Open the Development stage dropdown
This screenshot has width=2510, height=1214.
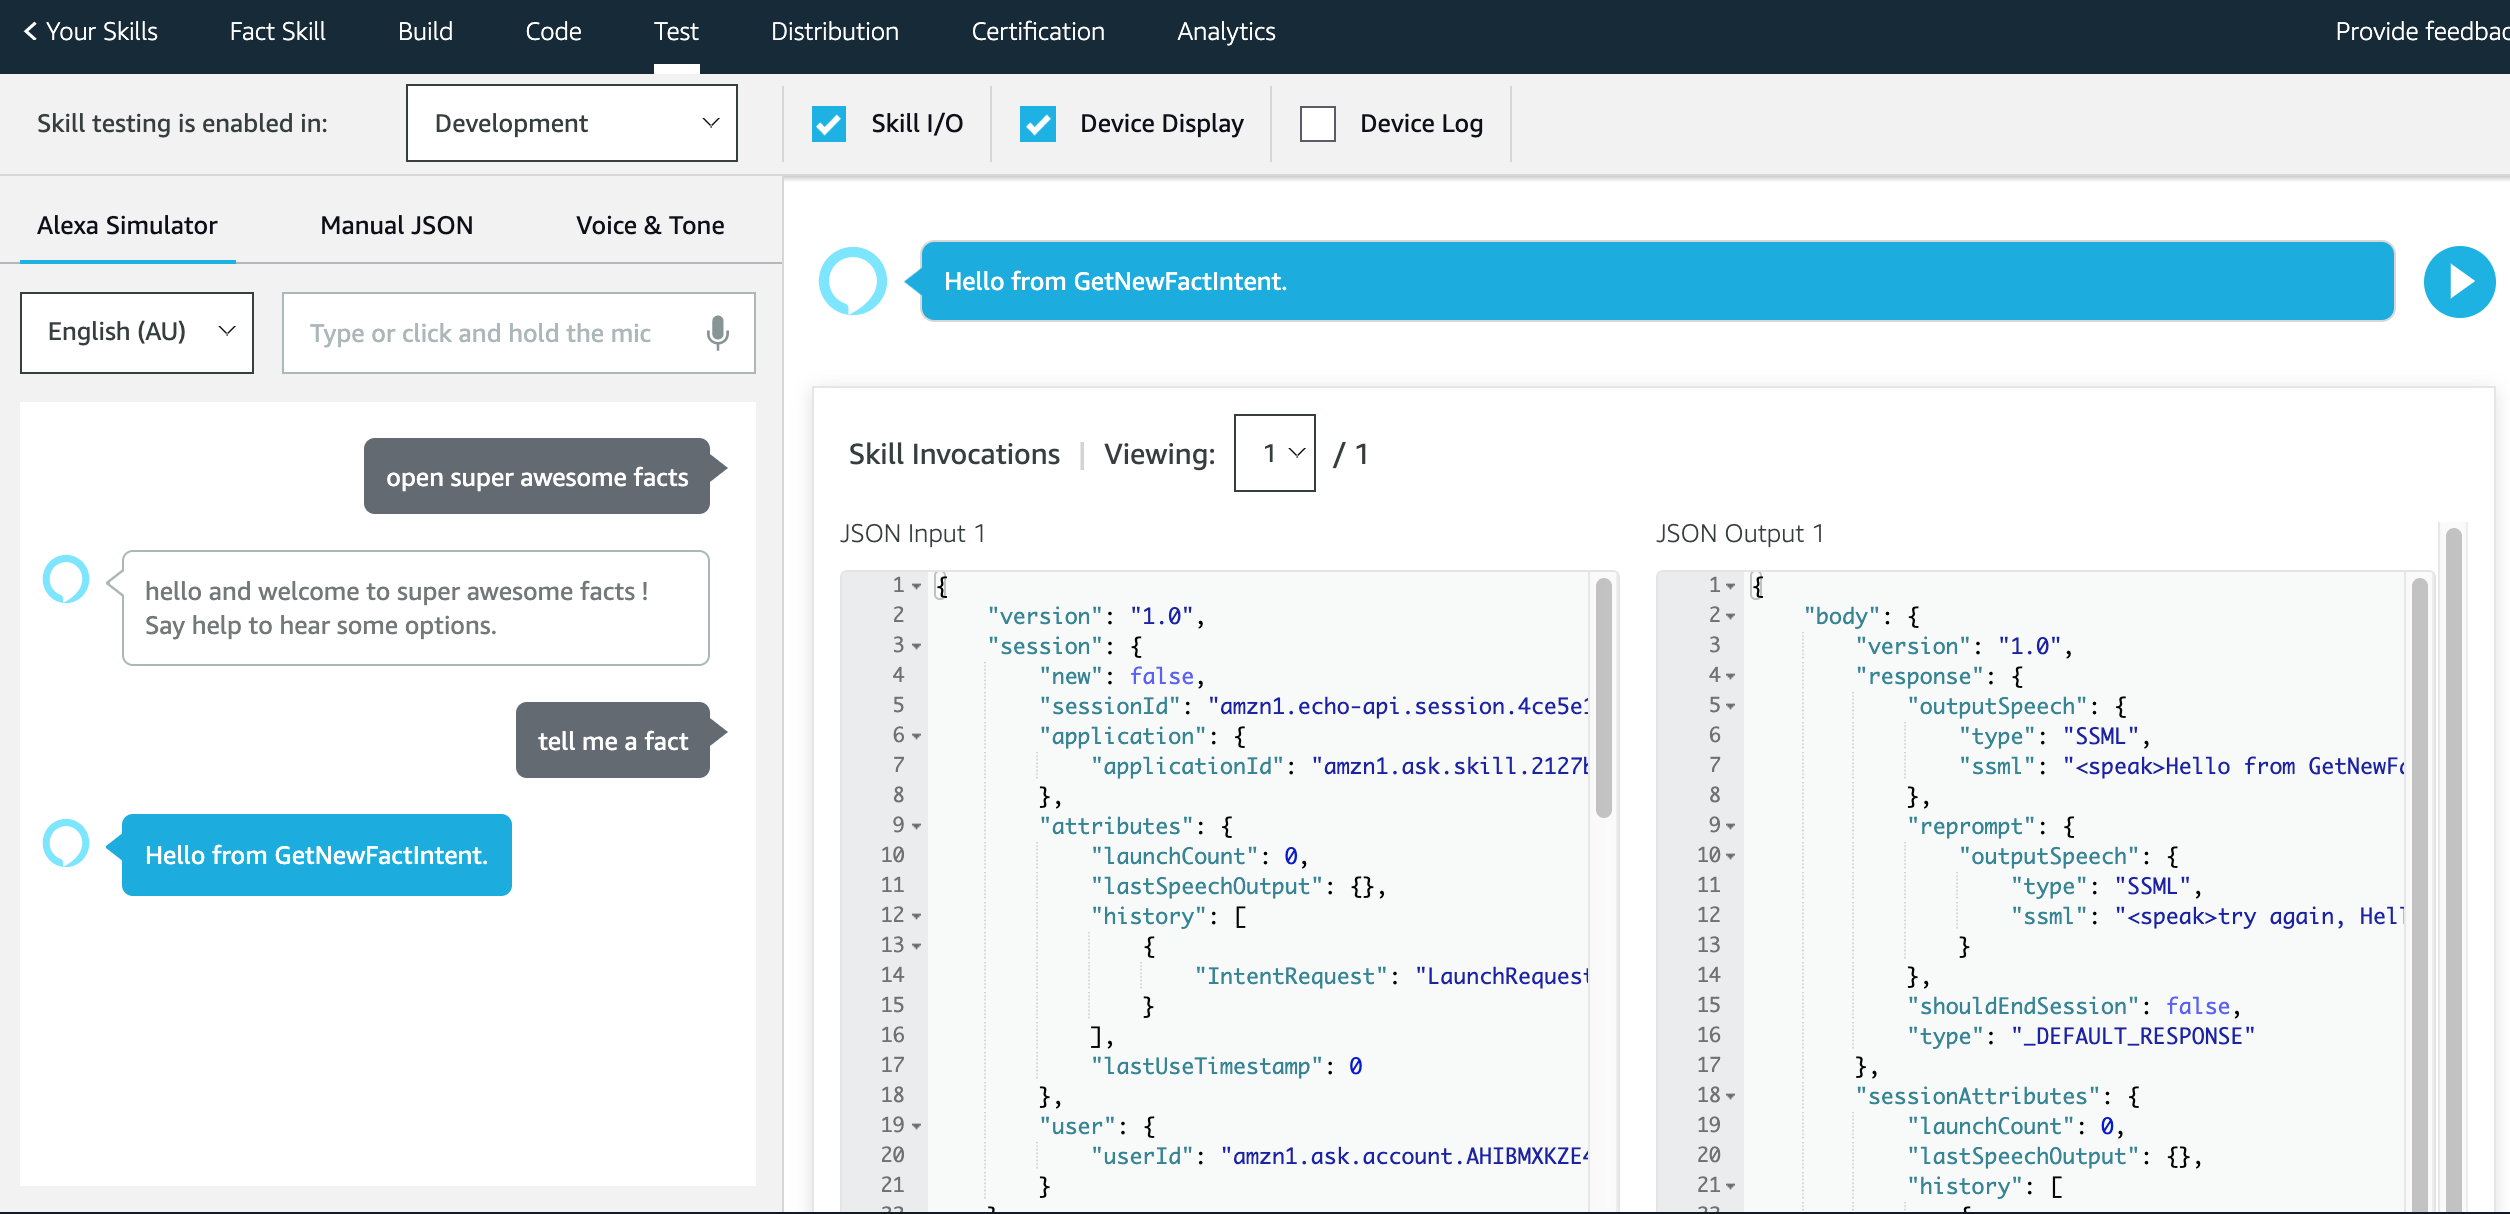572,123
